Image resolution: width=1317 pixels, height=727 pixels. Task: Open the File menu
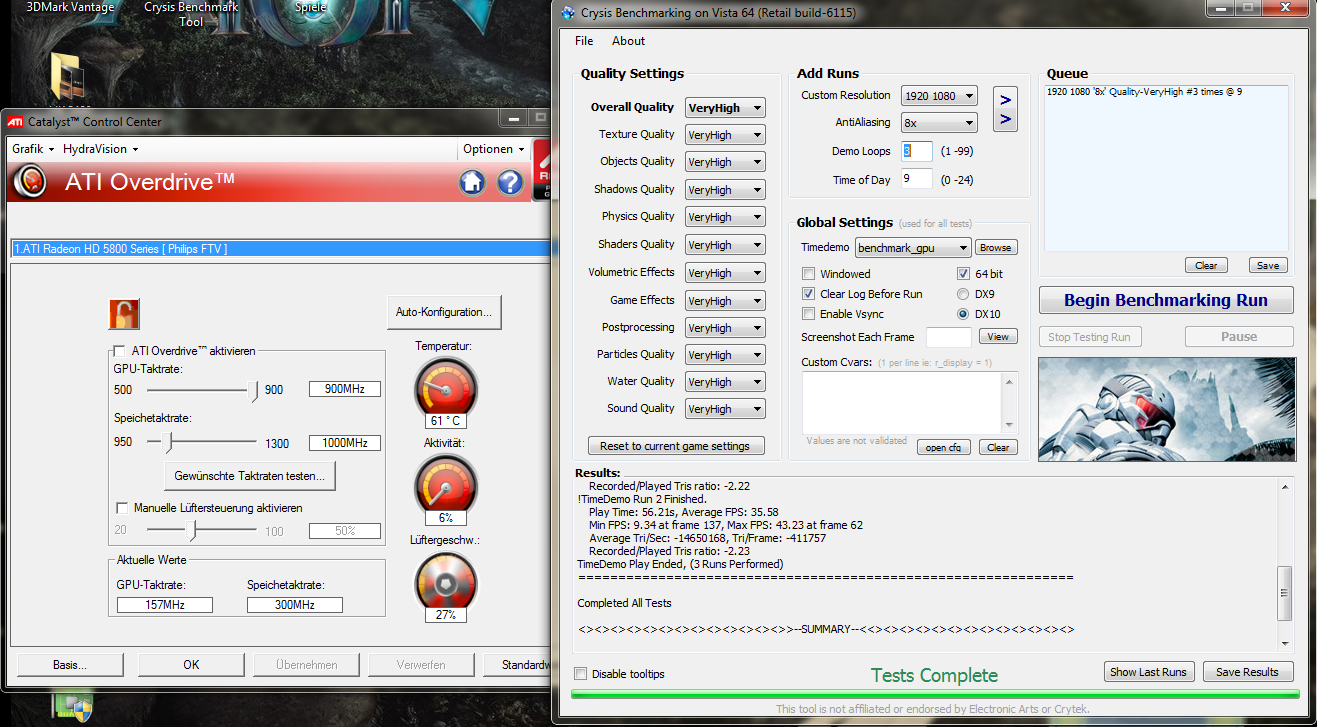point(584,41)
